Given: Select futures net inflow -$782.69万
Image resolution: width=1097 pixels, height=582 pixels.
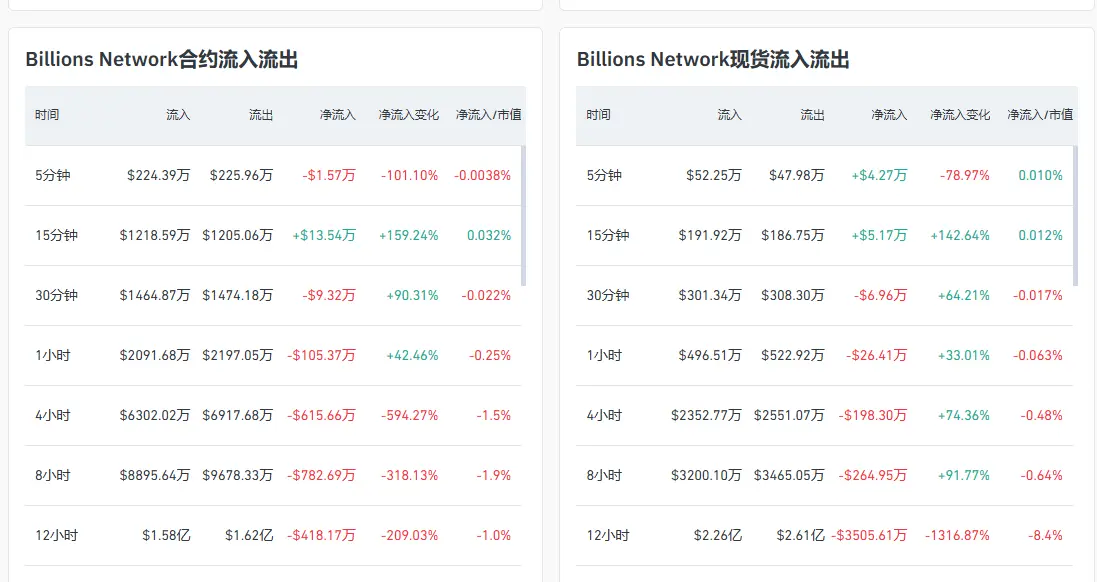Looking at the screenshot, I should pos(321,476).
